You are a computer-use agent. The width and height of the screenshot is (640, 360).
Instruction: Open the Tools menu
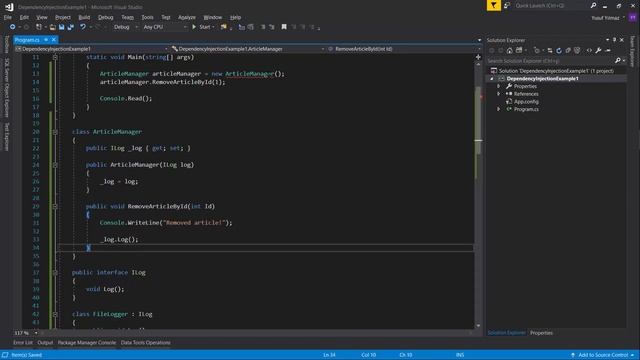click(x=147, y=18)
